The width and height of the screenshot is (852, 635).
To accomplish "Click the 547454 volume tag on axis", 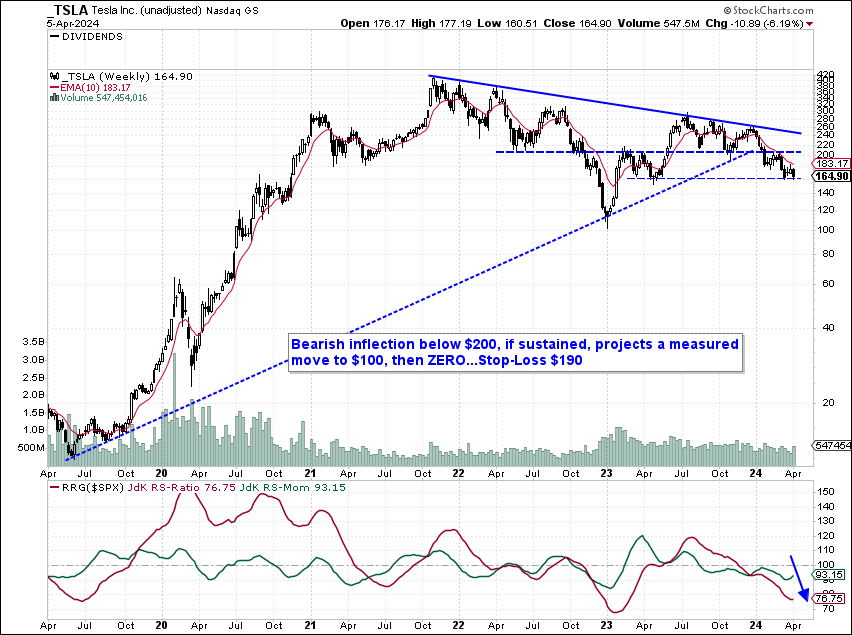I will 832,445.
